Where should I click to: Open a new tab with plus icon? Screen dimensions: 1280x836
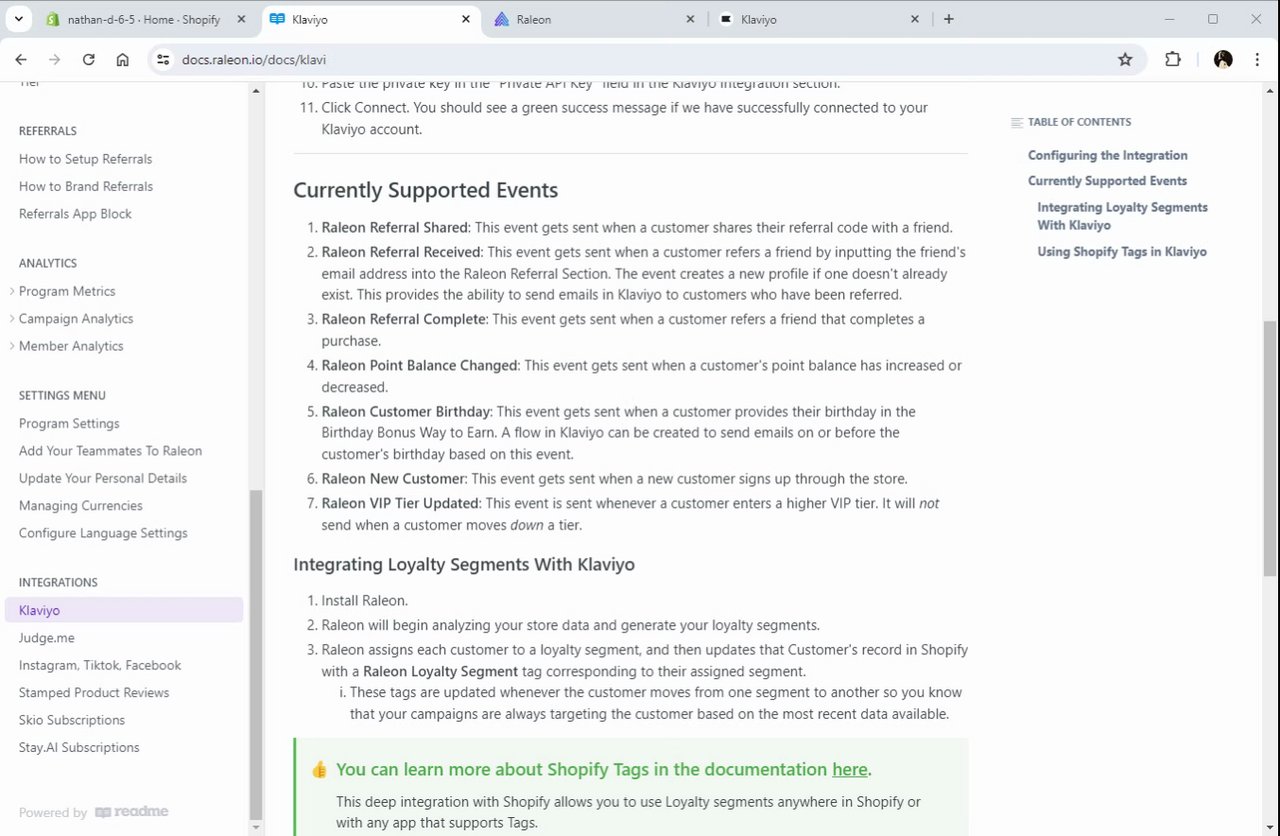tap(948, 19)
